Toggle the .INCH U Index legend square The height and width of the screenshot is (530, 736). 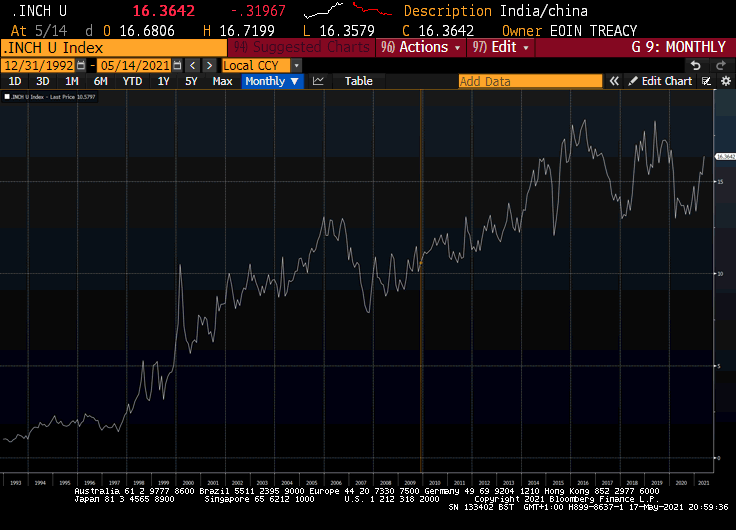point(7,97)
